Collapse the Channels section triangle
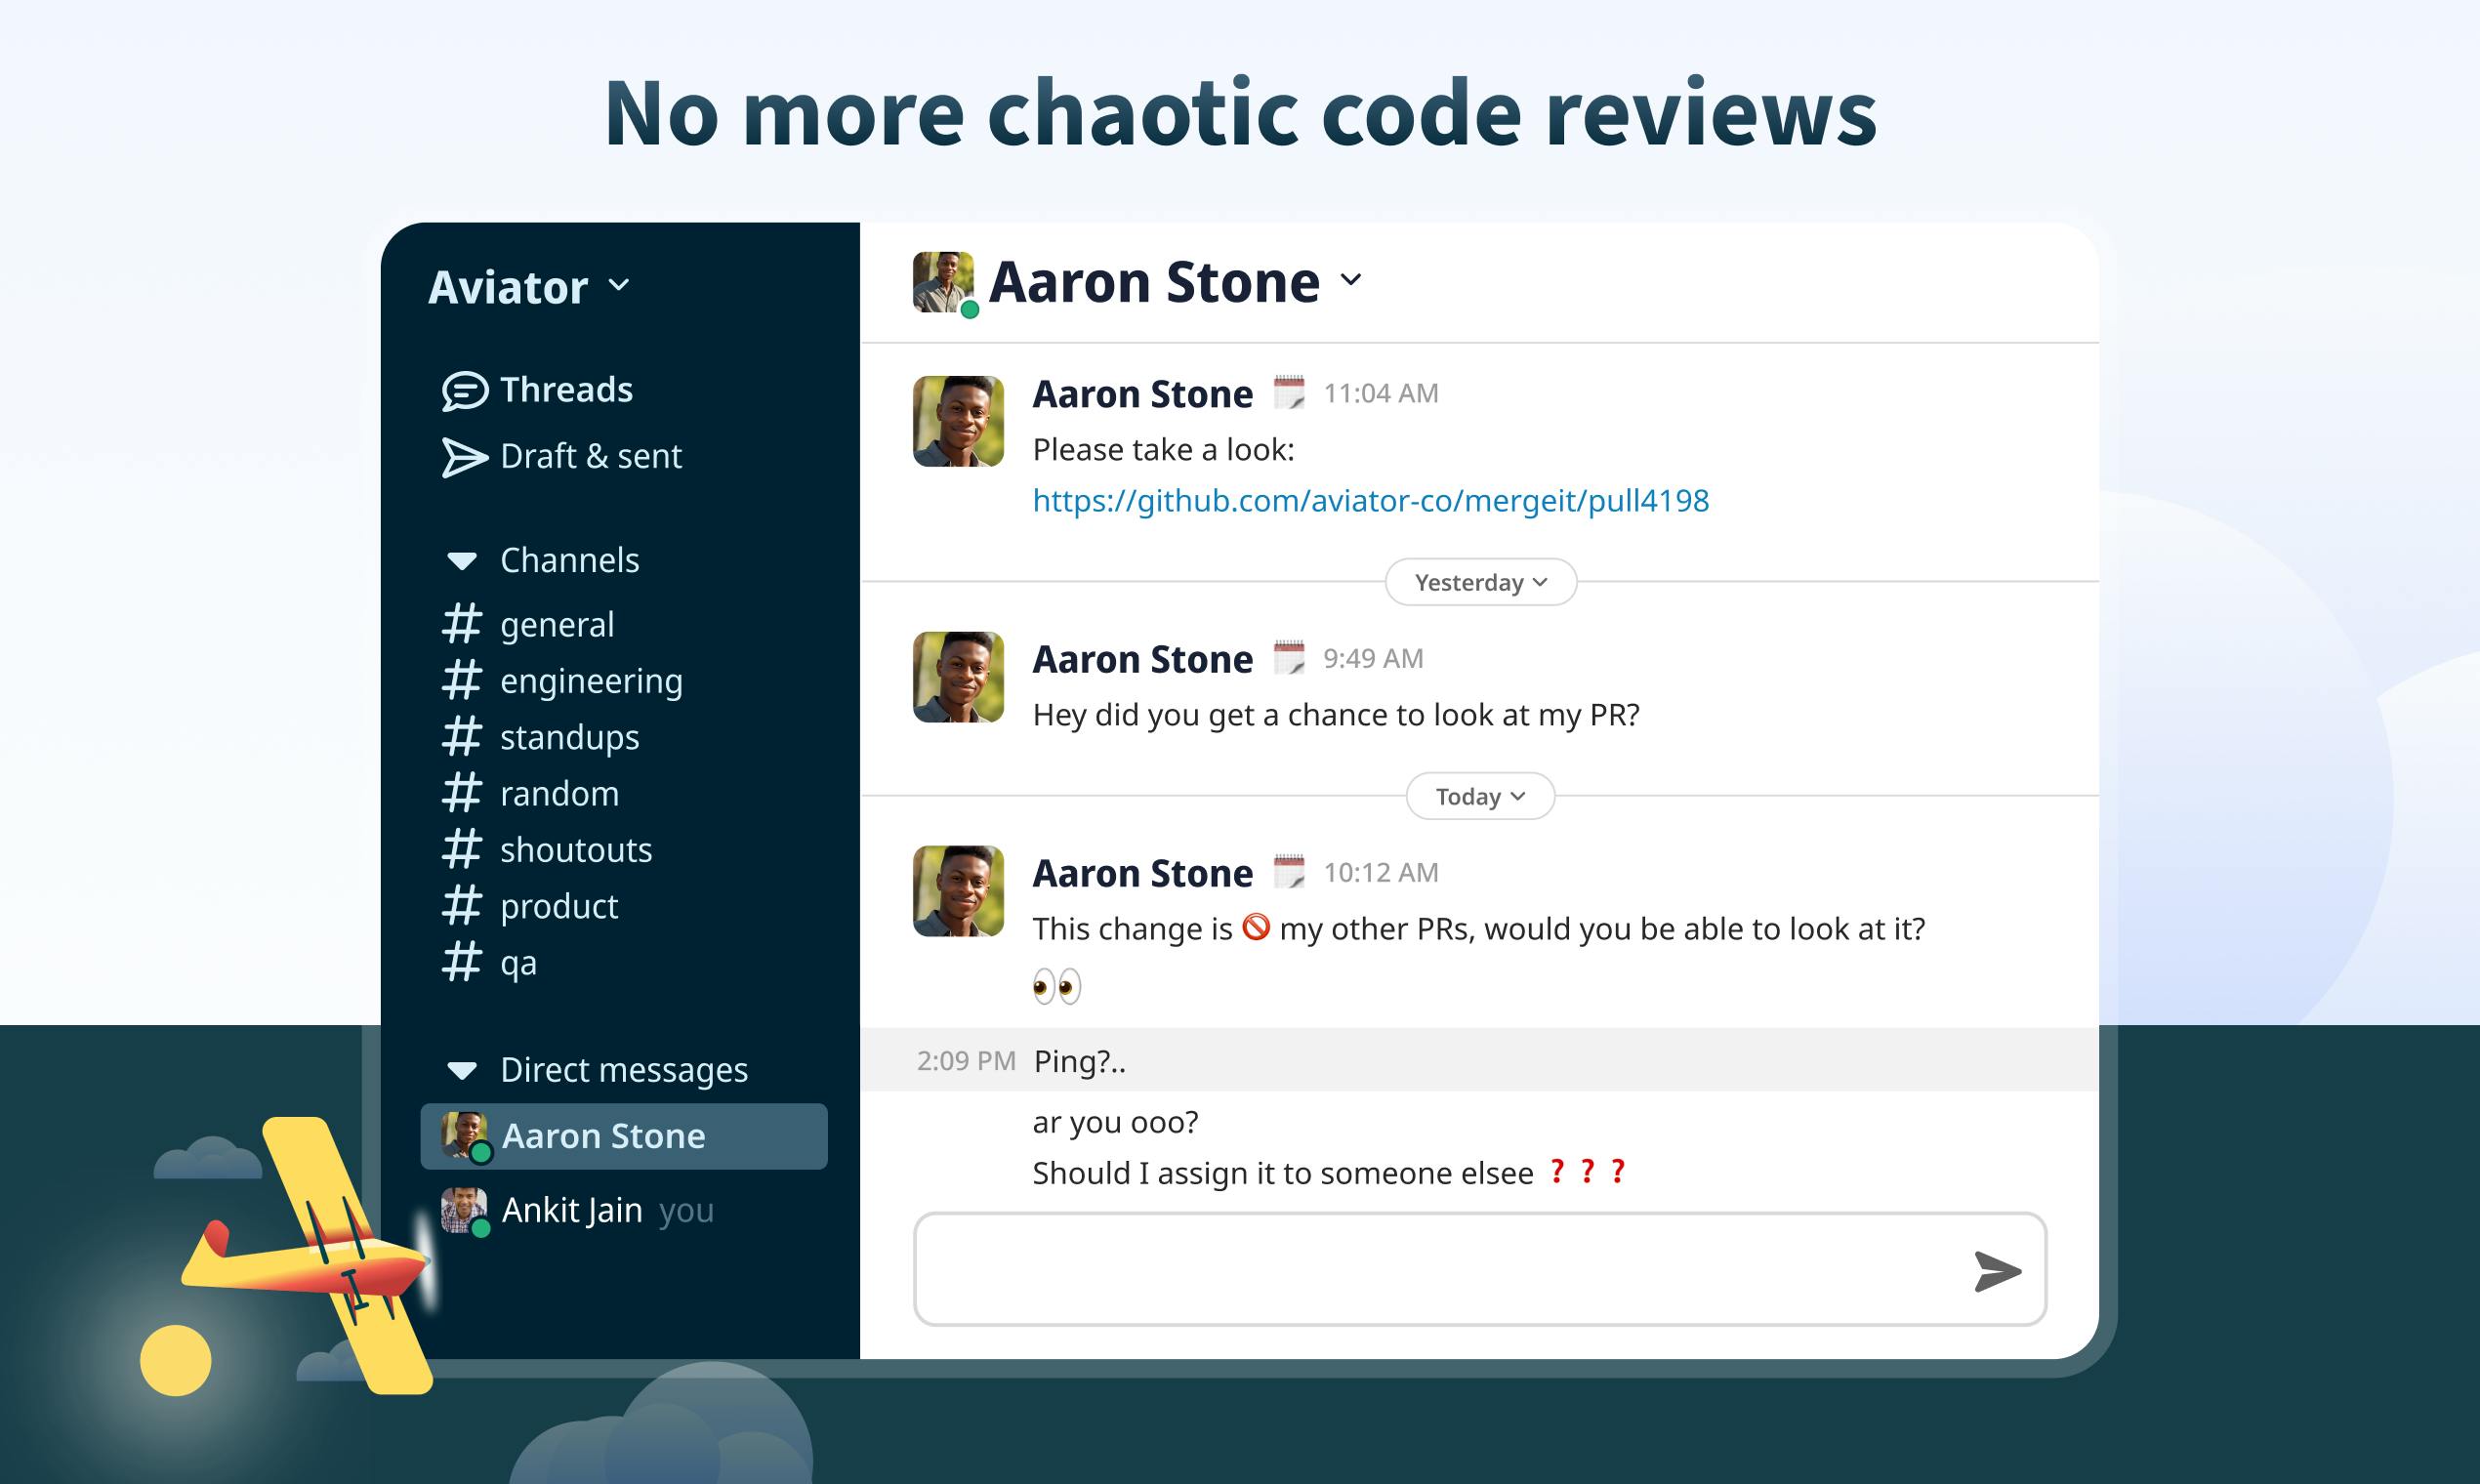The width and height of the screenshot is (2480, 1484). [x=462, y=561]
